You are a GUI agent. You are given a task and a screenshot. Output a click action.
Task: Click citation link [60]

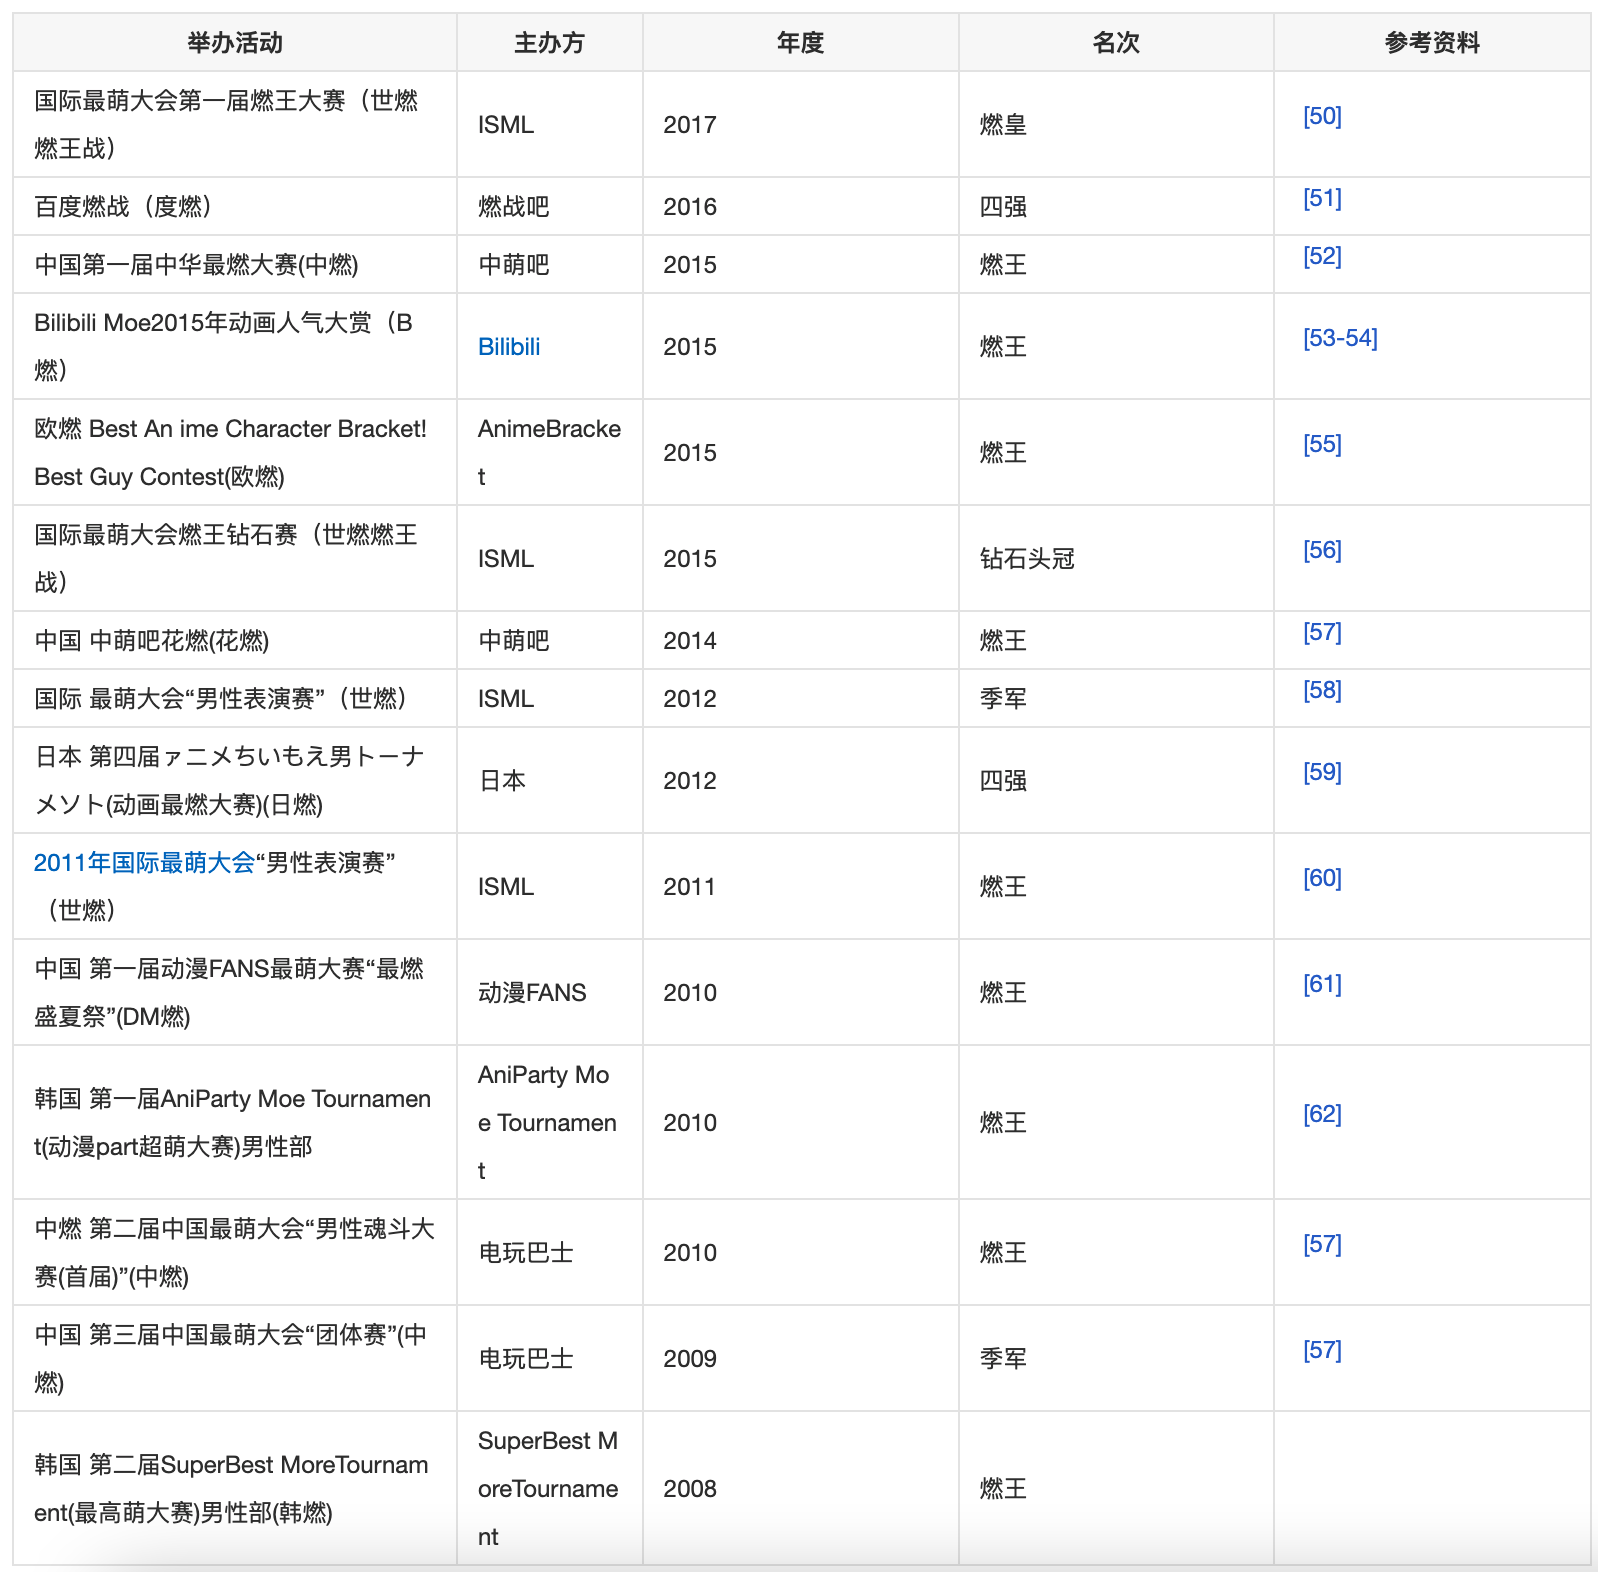tap(1321, 878)
